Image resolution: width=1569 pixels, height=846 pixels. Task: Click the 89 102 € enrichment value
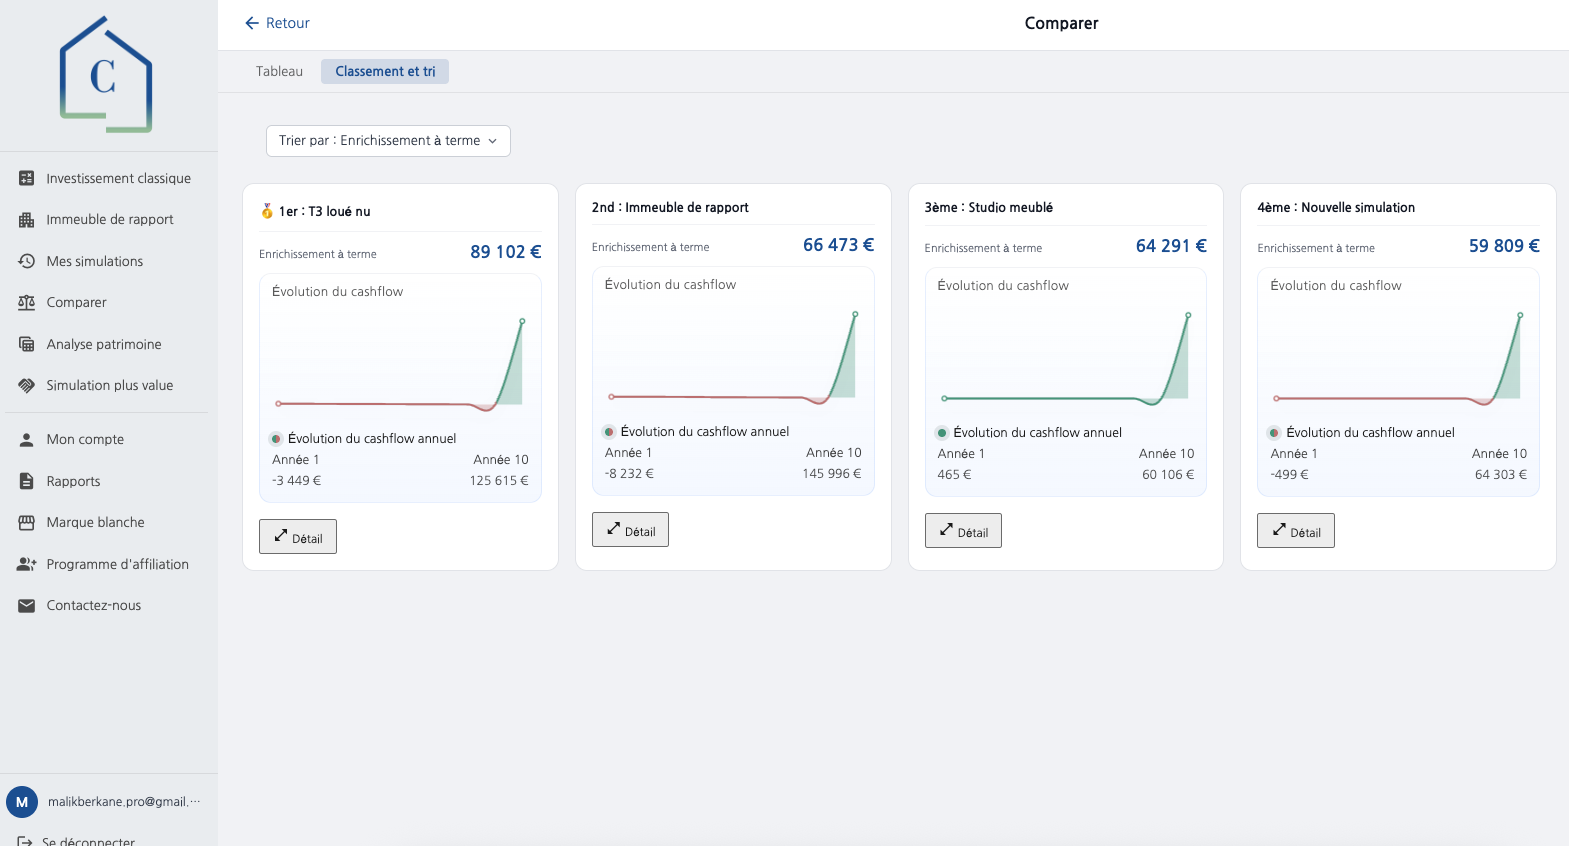click(x=506, y=252)
